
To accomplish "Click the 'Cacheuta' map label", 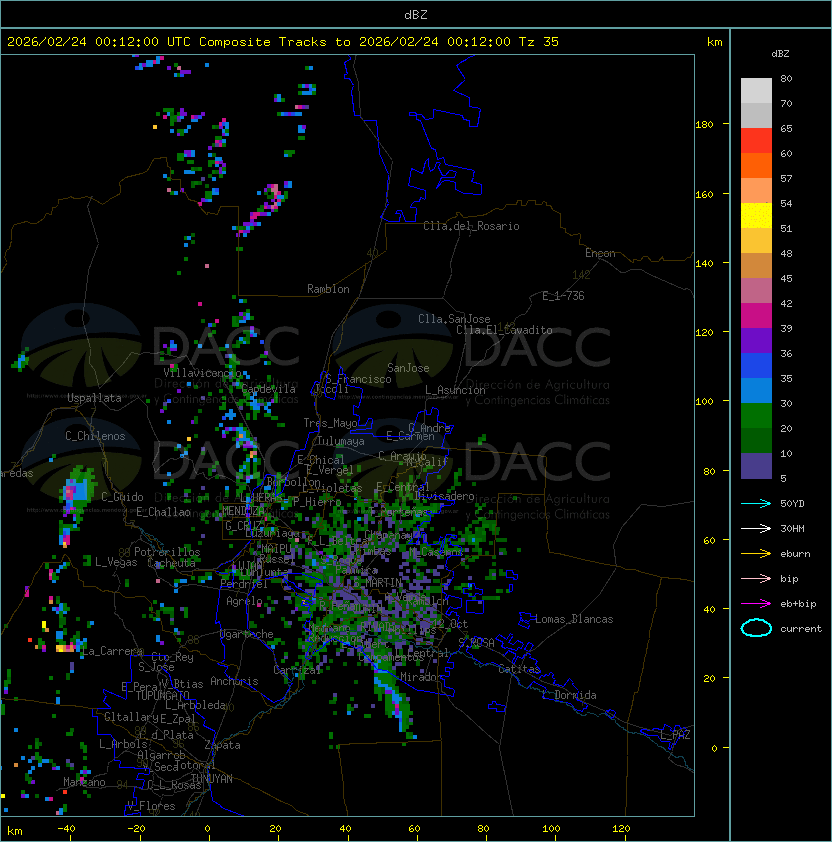I will pyautogui.click(x=171, y=563).
